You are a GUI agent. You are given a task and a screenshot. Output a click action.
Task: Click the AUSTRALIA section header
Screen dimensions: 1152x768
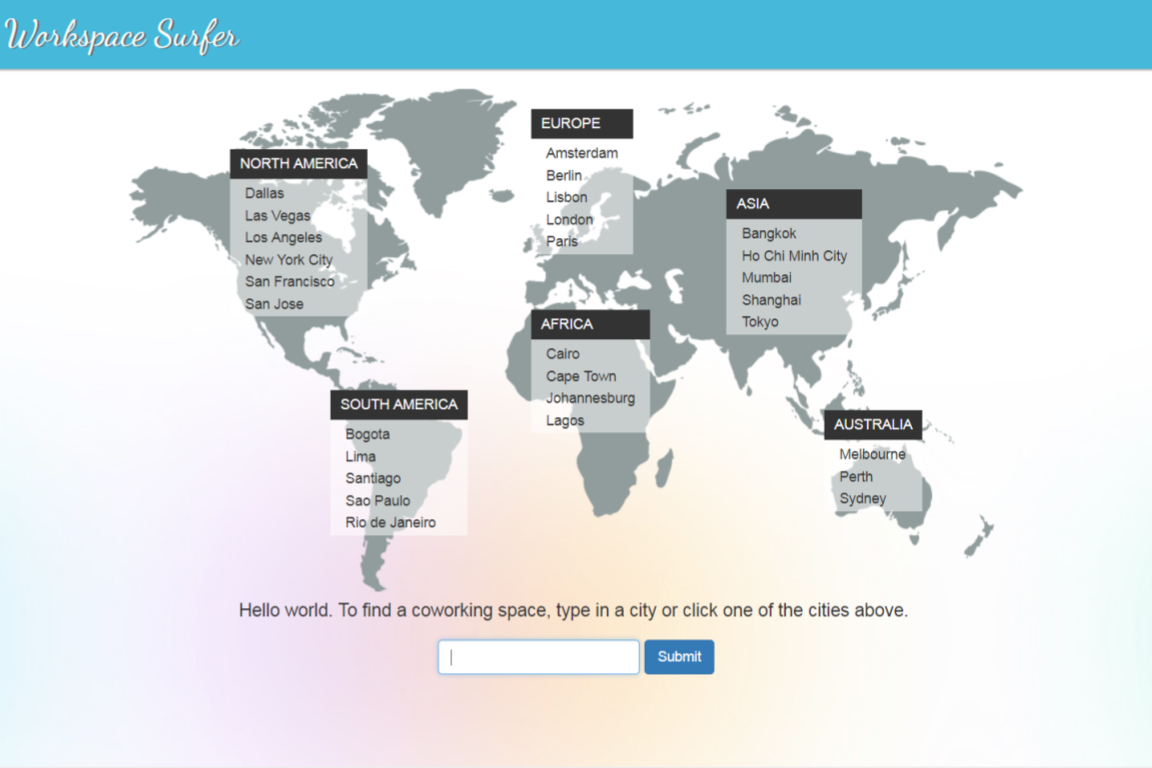pos(873,424)
